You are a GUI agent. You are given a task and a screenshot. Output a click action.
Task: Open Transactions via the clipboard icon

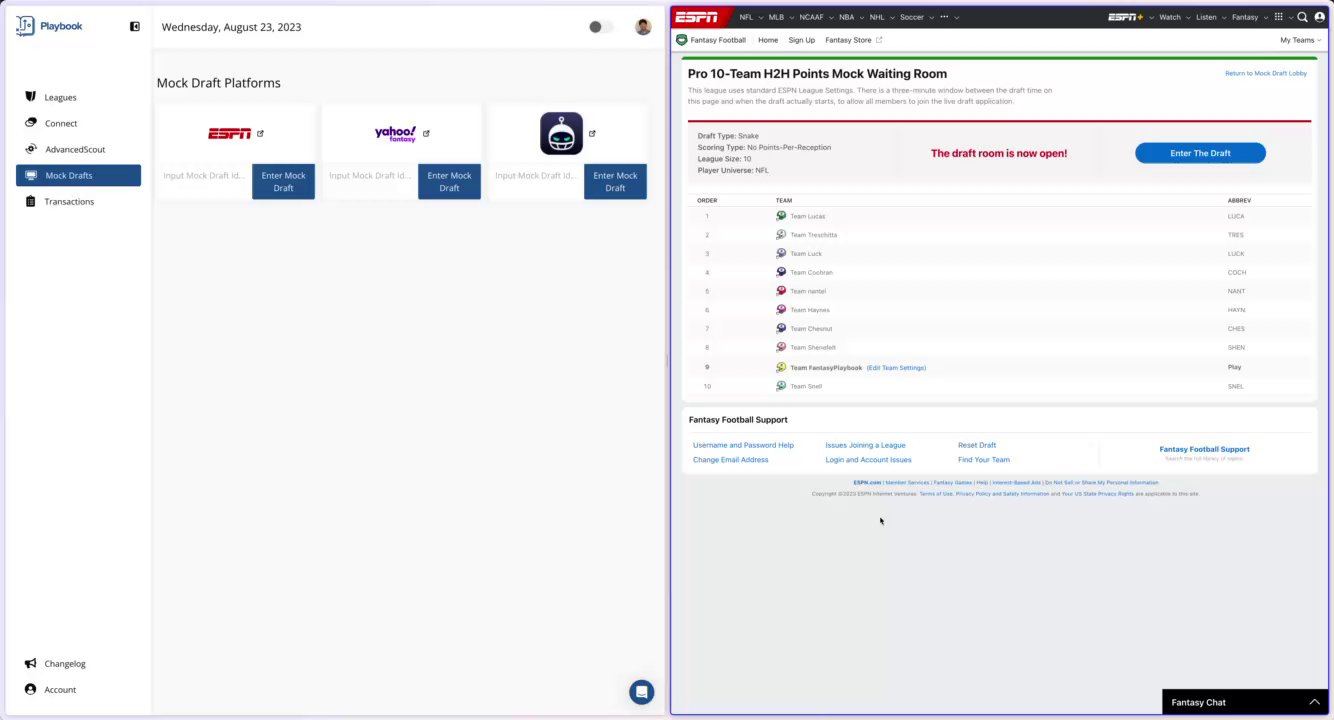[31, 201]
